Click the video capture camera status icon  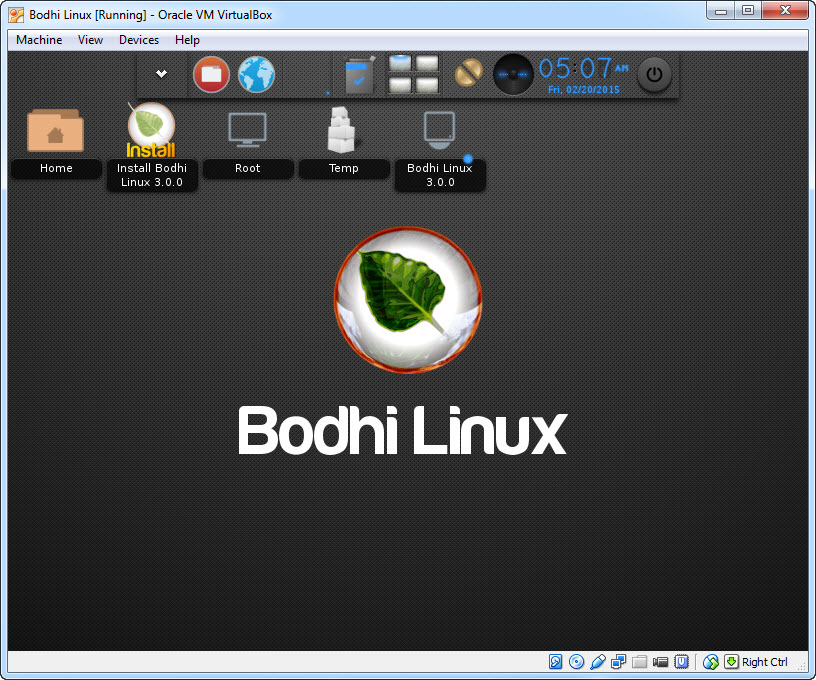[660, 662]
